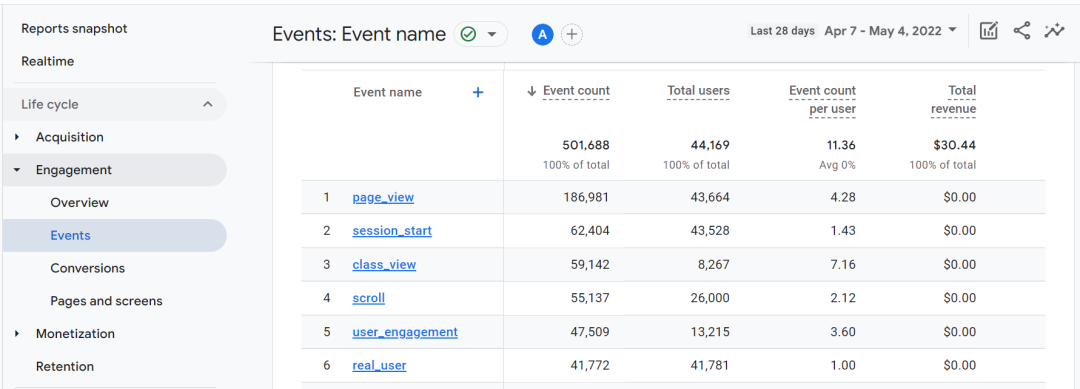The width and height of the screenshot is (1080, 389).
Task: Open the page_view event link
Action: point(383,198)
